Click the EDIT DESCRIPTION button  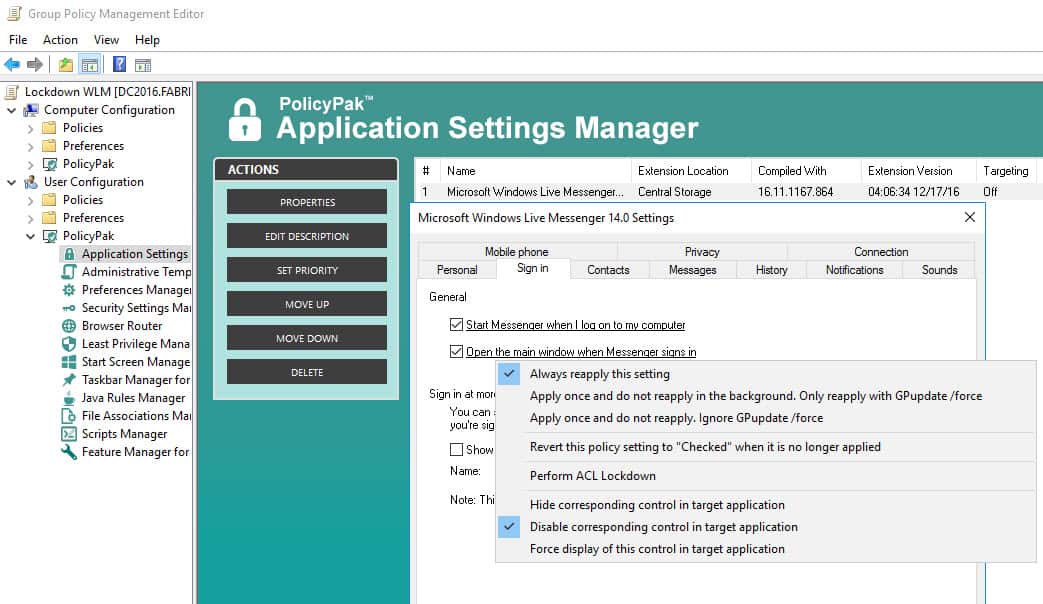click(307, 235)
